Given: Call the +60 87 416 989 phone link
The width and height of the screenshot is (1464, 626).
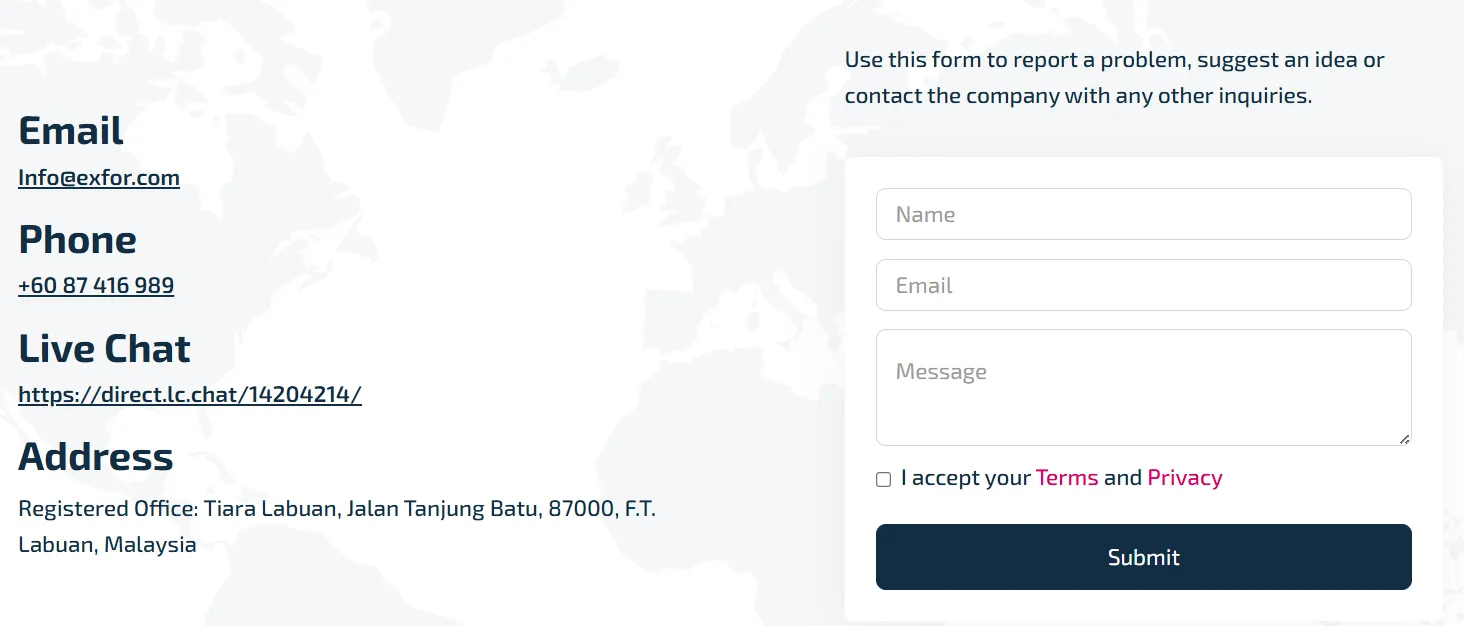Looking at the screenshot, I should (96, 285).
